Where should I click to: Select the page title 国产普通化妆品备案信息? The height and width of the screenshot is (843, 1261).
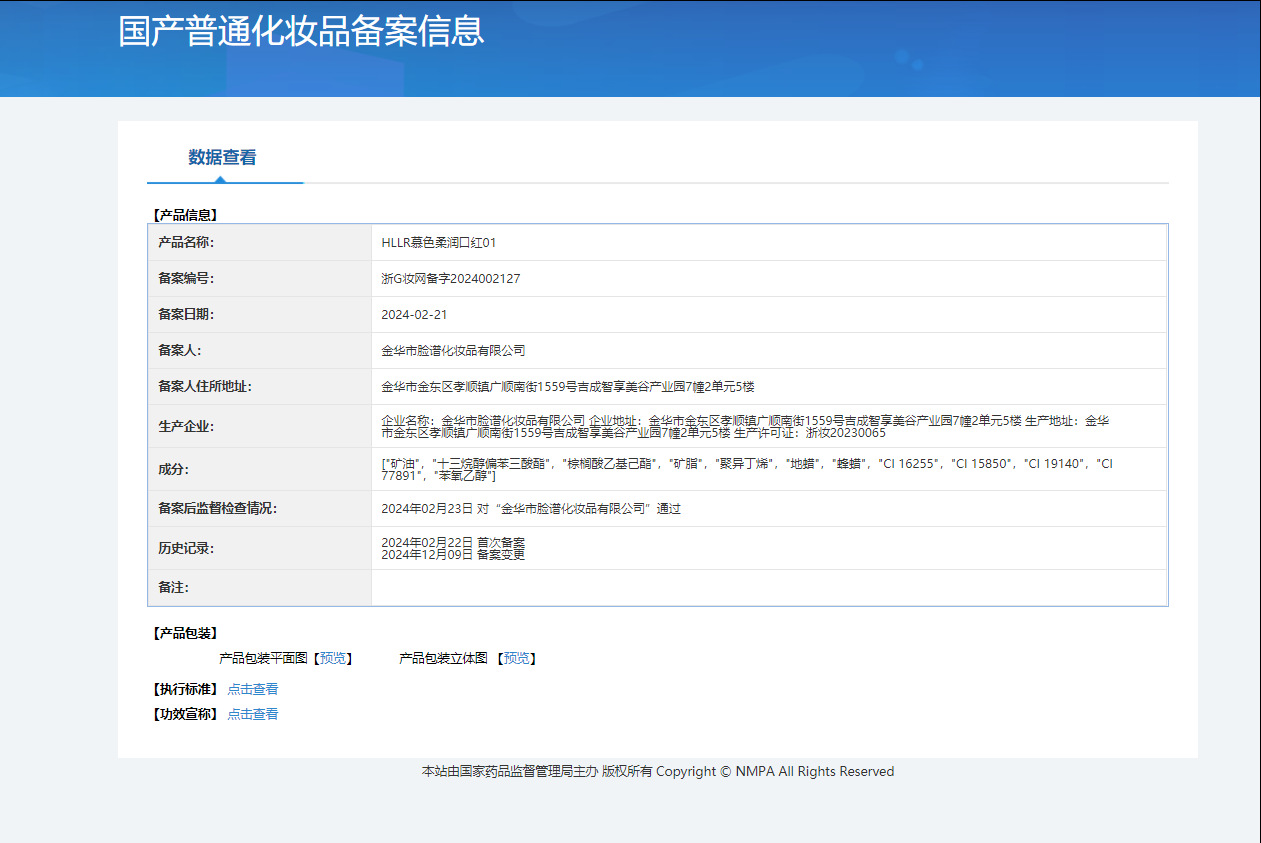tap(301, 31)
